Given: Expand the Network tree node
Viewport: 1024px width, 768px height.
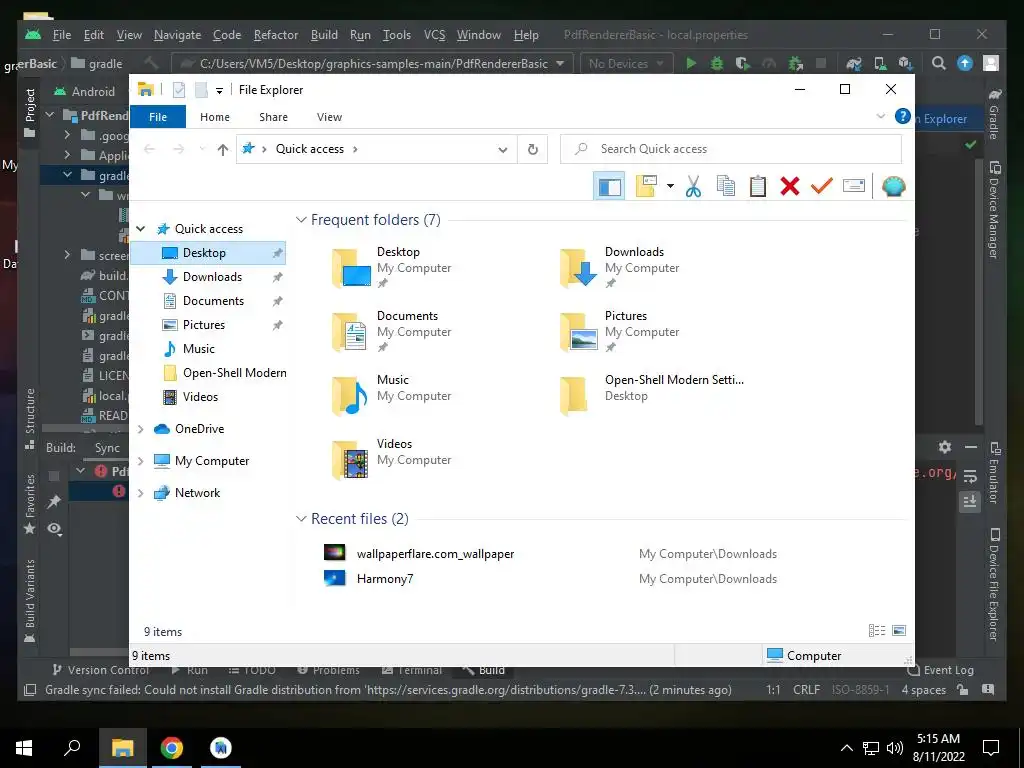Looking at the screenshot, I should (x=140, y=493).
